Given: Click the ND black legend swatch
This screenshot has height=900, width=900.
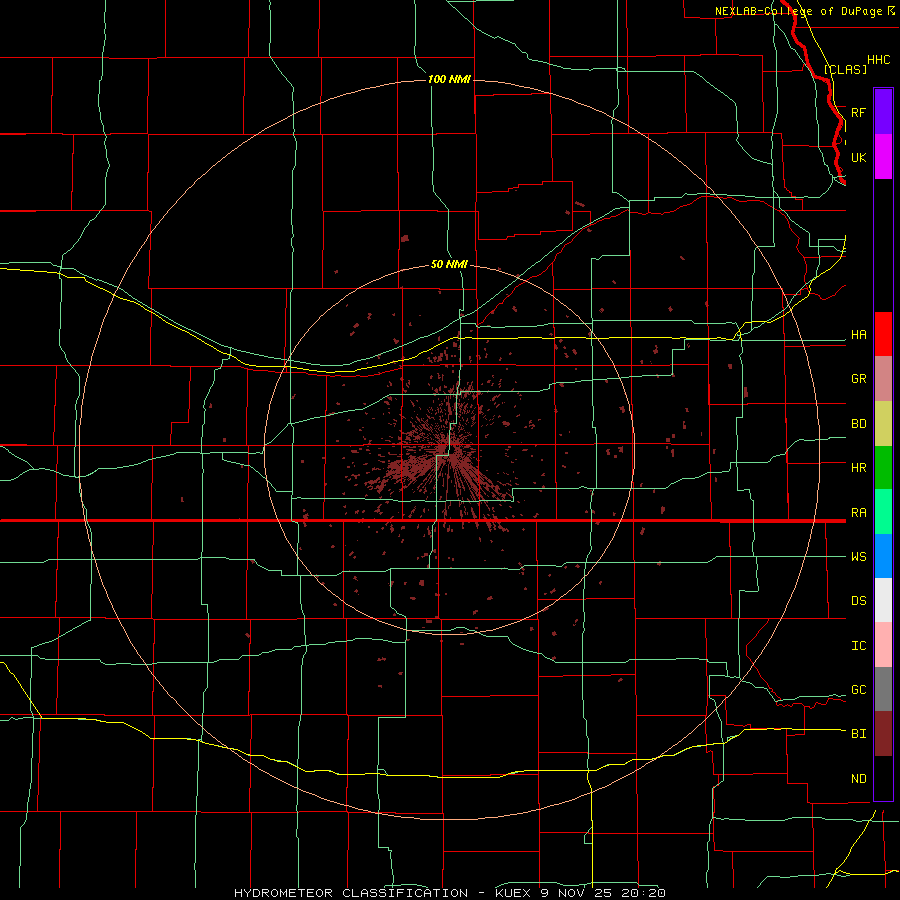Looking at the screenshot, I should tap(883, 778).
